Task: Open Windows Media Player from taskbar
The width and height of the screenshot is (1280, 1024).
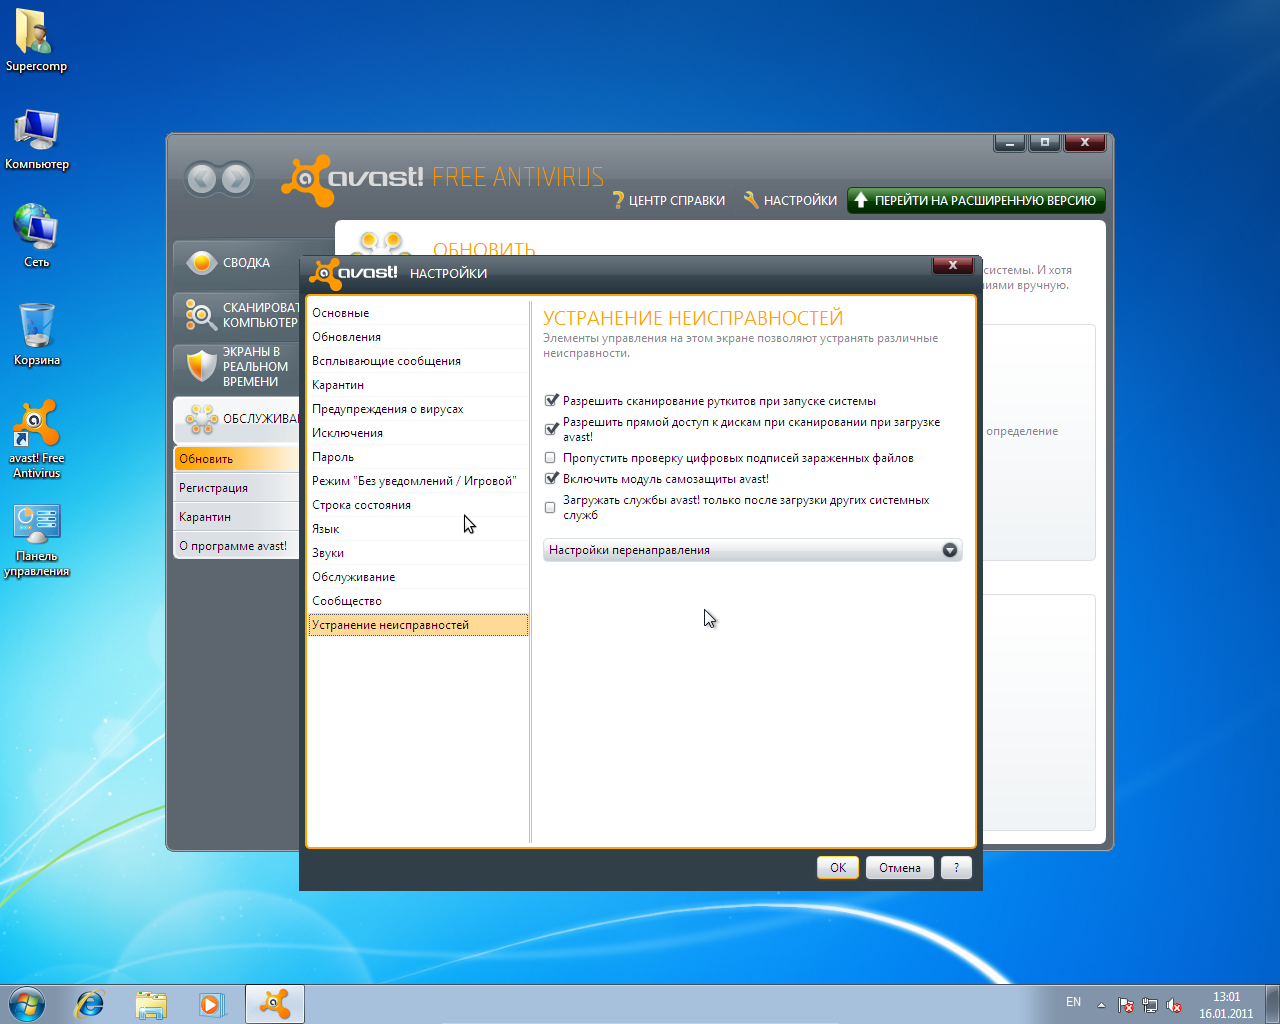Action: (211, 1004)
